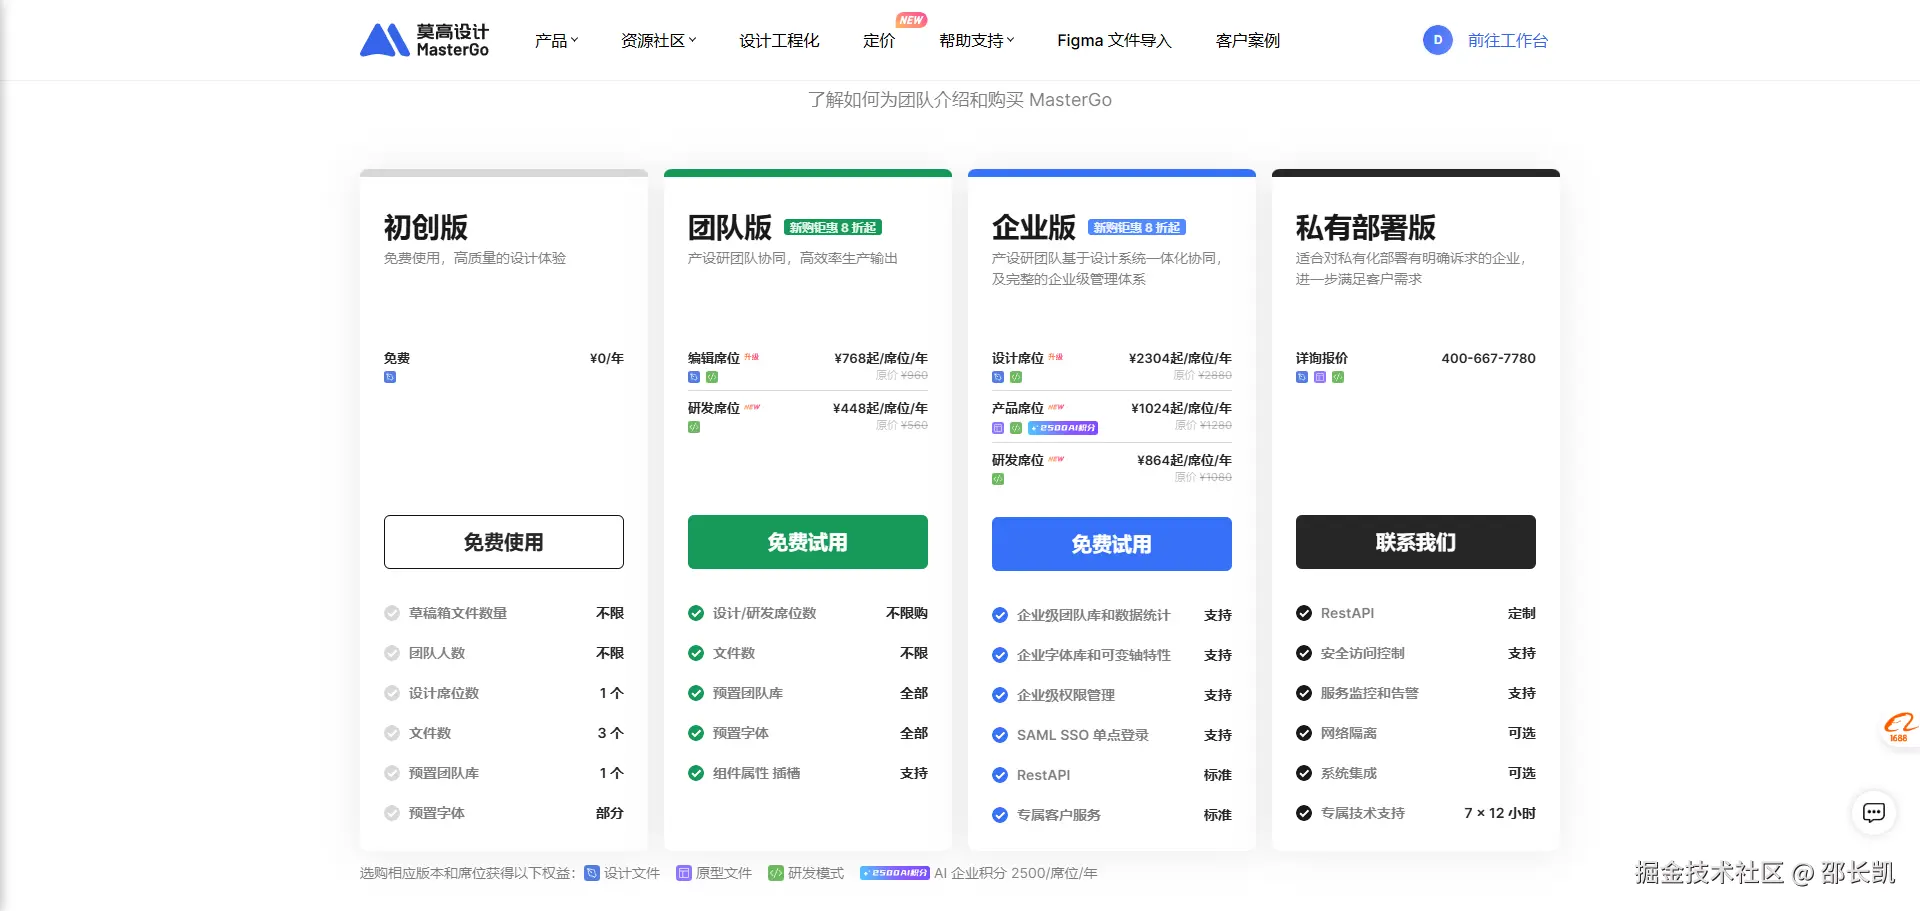Click the 2500 AI积分 badge in the bottom legend
The width and height of the screenshot is (1920, 911).
(894, 873)
